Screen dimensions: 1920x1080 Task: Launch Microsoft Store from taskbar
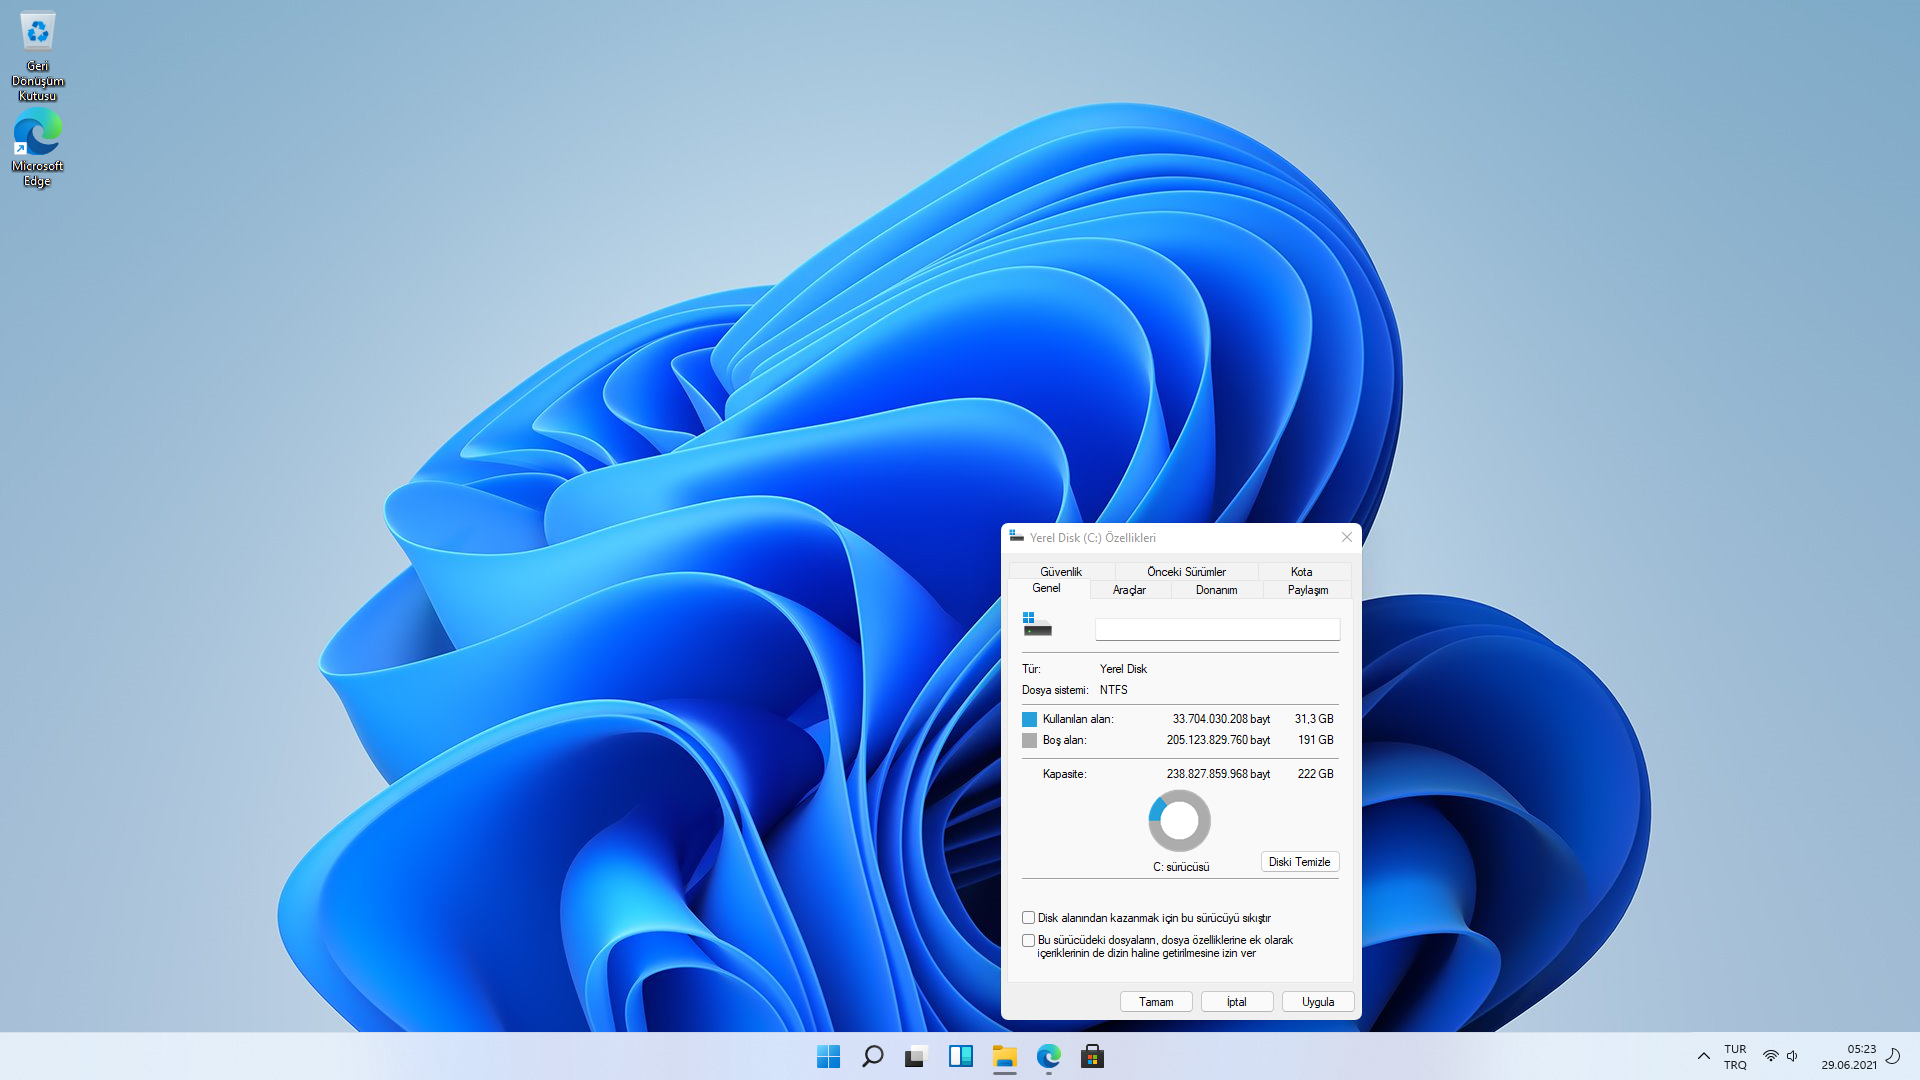1092,1056
